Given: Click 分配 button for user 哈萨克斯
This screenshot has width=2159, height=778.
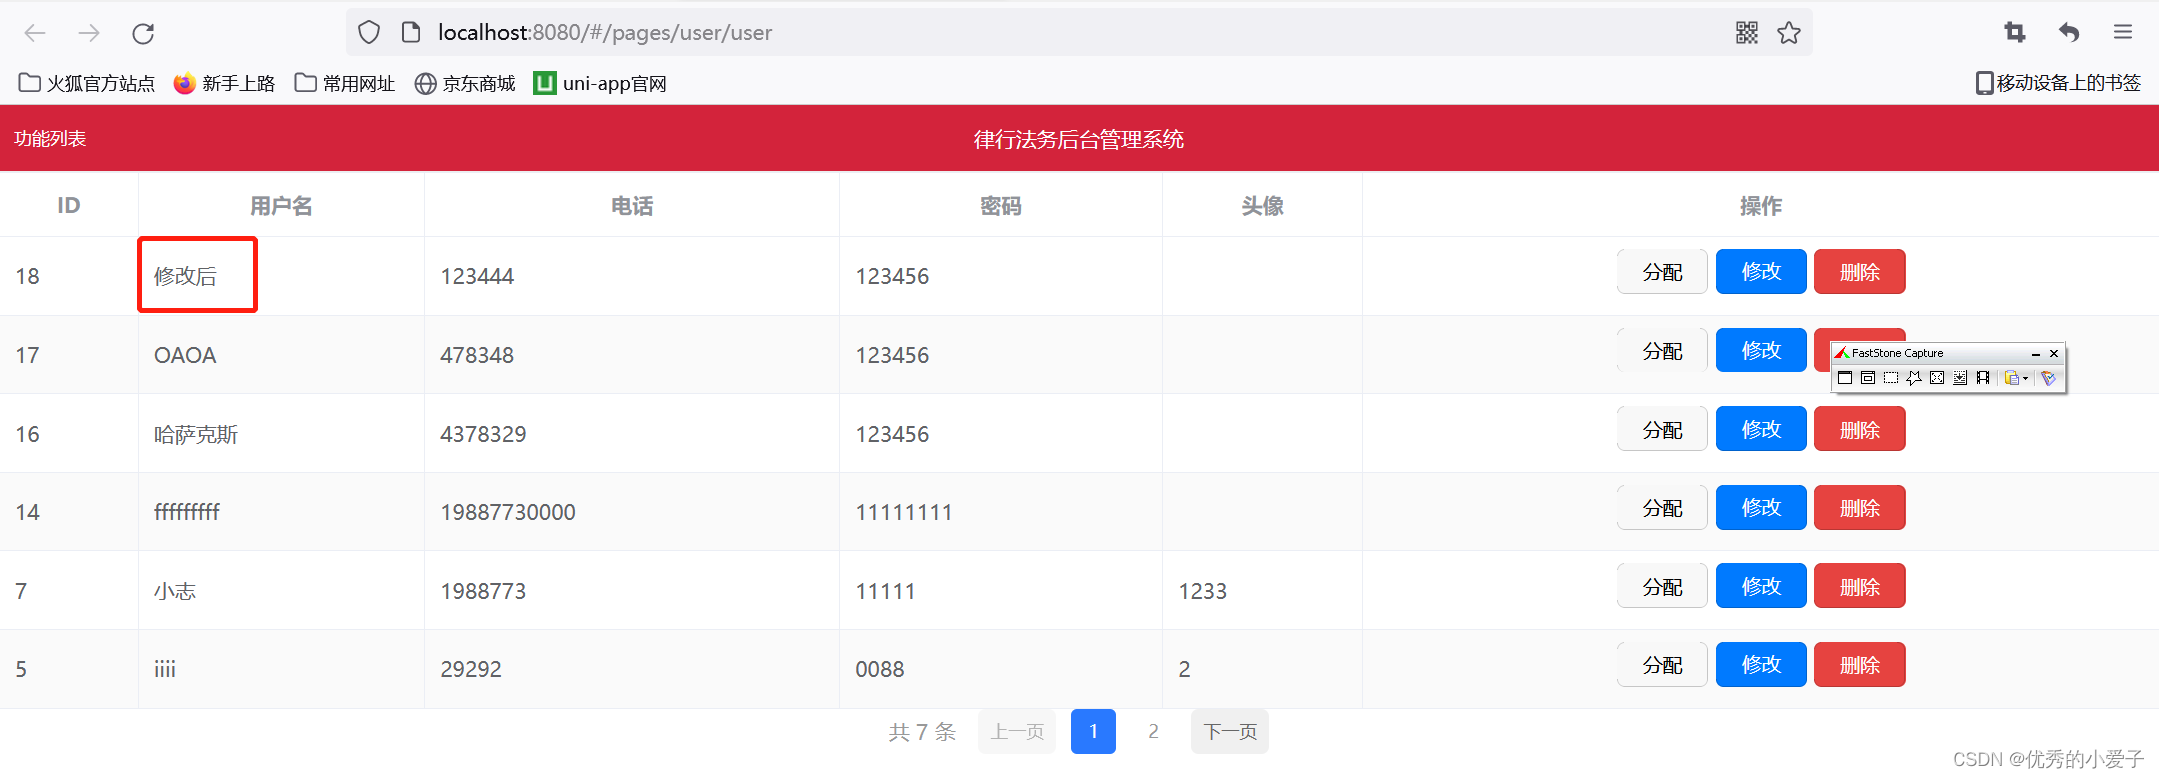Looking at the screenshot, I should 1662,430.
